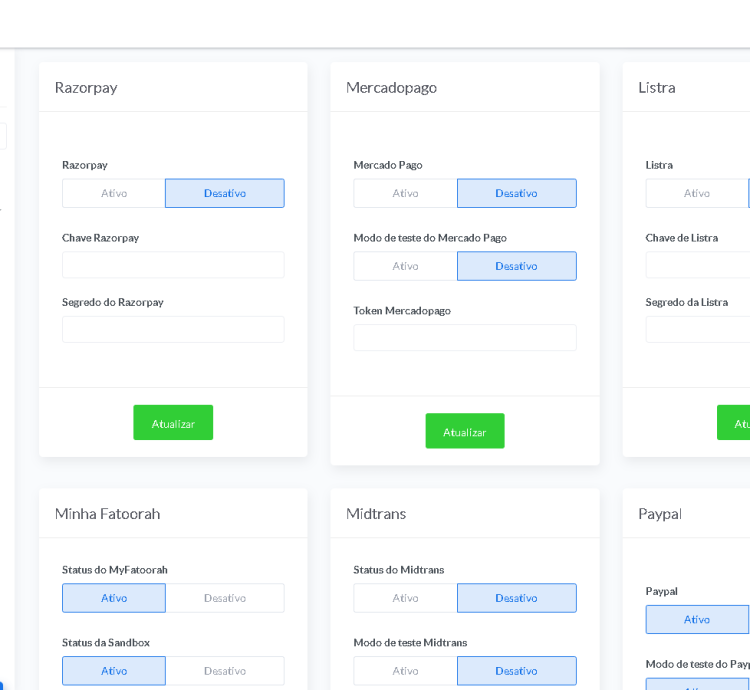
Task: Select the Segredo da Listra input
Action: (698, 330)
